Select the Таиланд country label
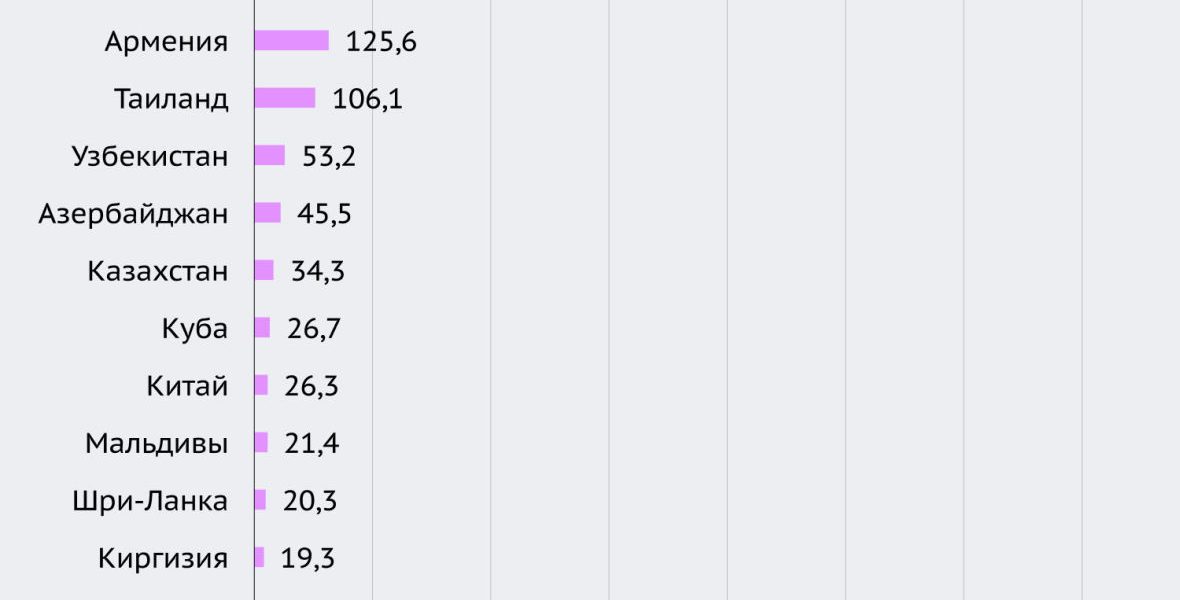The image size is (1180, 600). pos(171,99)
